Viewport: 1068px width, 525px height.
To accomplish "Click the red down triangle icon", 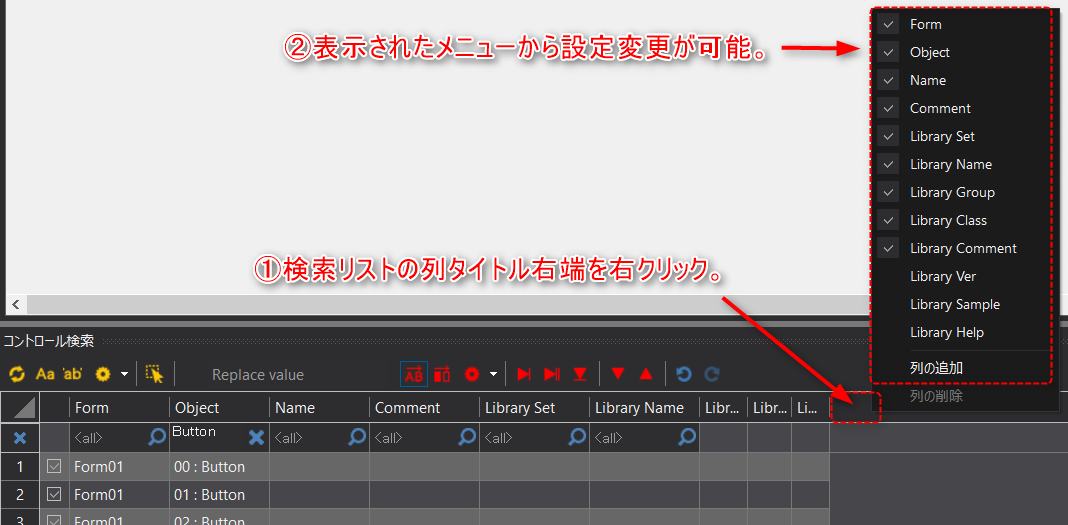I will point(618,374).
